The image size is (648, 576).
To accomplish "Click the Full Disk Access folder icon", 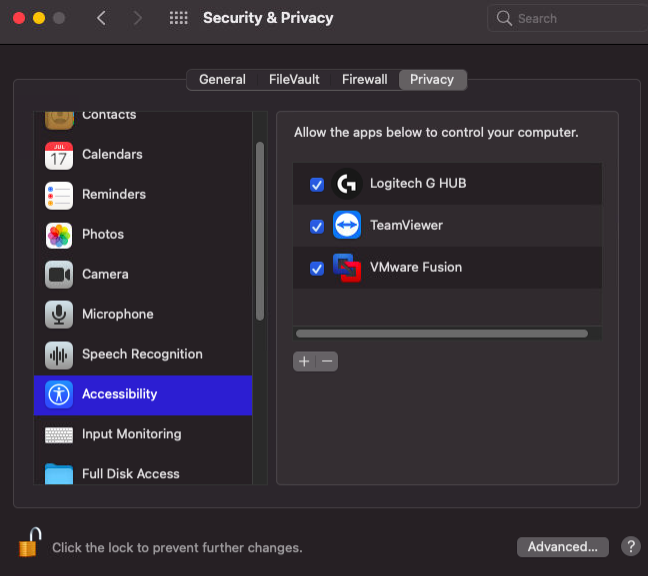I will point(59,474).
